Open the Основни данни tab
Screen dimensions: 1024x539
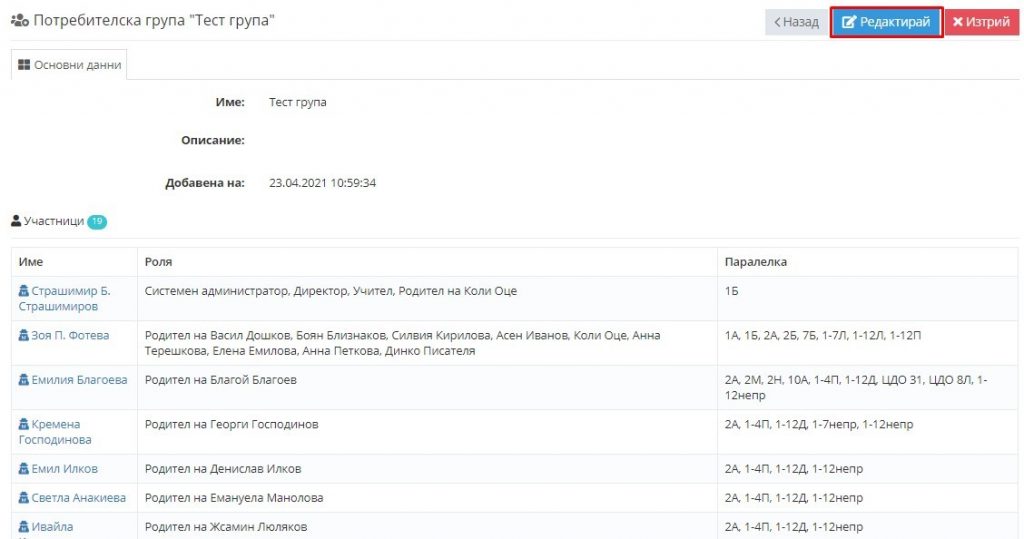click(69, 65)
